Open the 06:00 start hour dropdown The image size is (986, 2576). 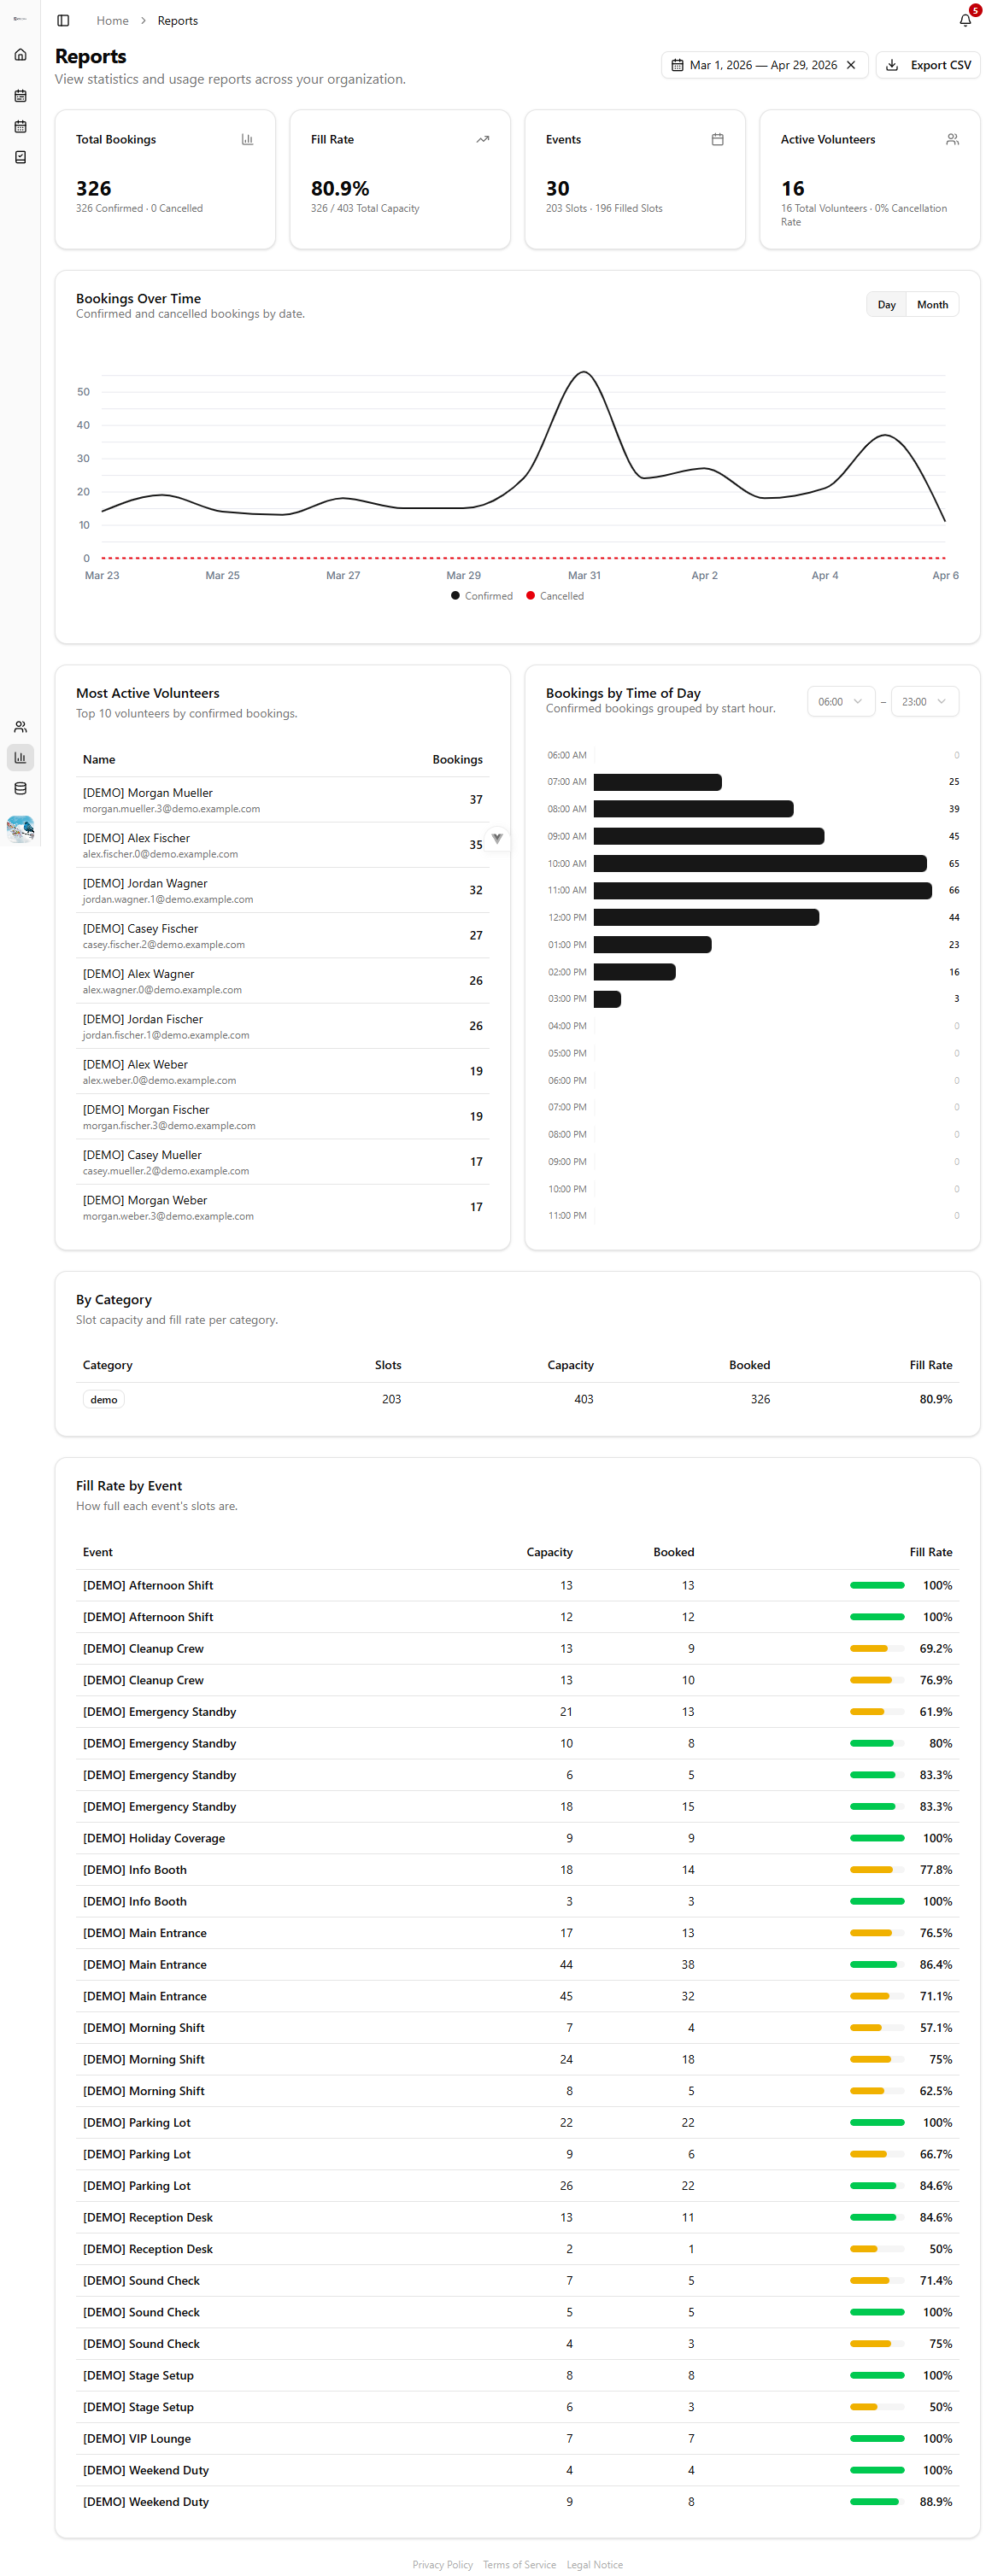point(840,702)
